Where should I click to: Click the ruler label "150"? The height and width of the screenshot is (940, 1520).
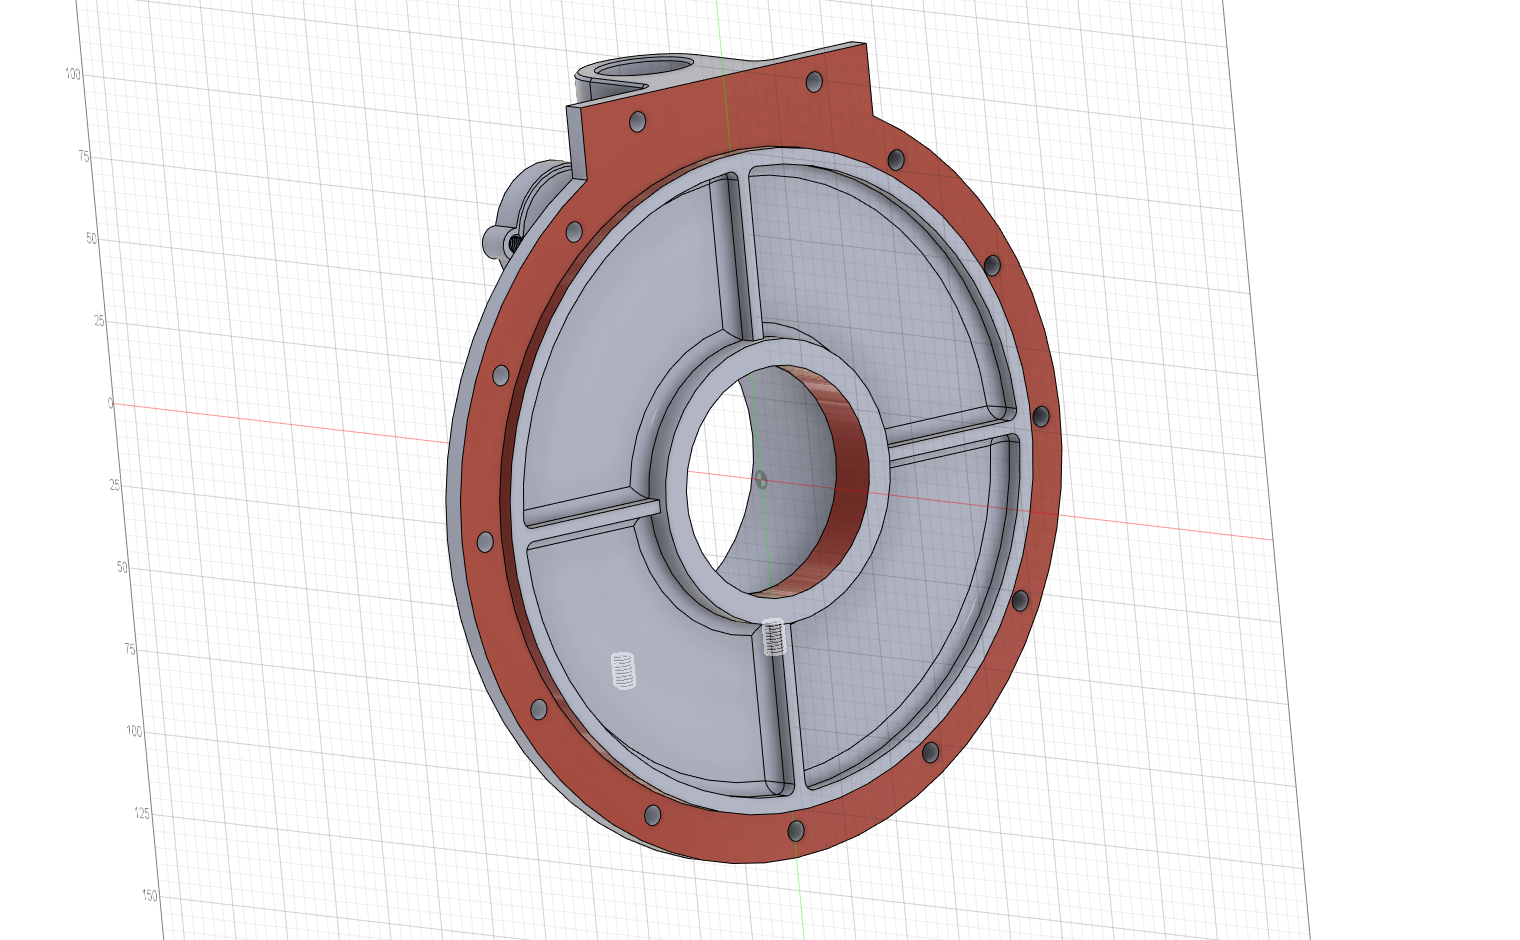click(x=150, y=896)
